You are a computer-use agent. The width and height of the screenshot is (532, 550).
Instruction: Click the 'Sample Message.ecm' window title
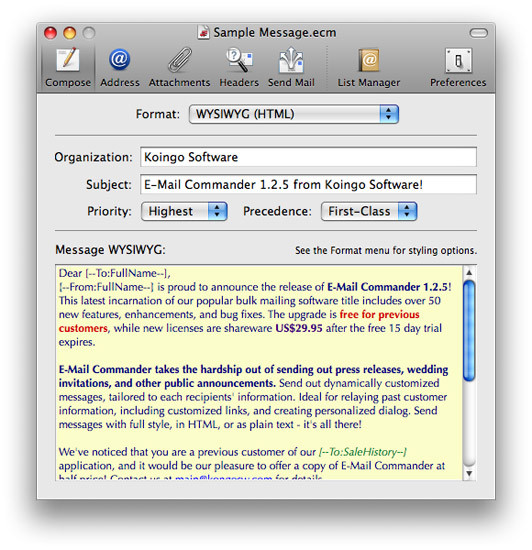click(x=275, y=33)
